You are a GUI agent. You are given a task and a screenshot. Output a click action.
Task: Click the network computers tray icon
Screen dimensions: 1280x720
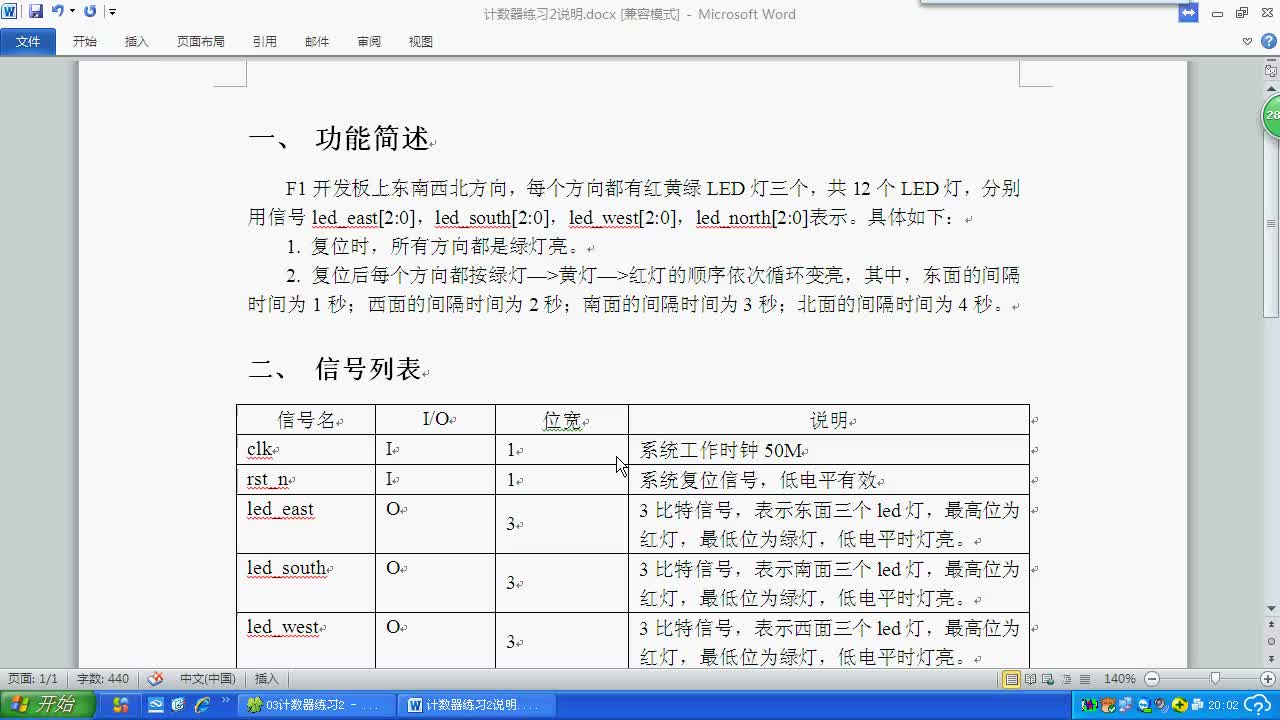click(x=1125, y=705)
